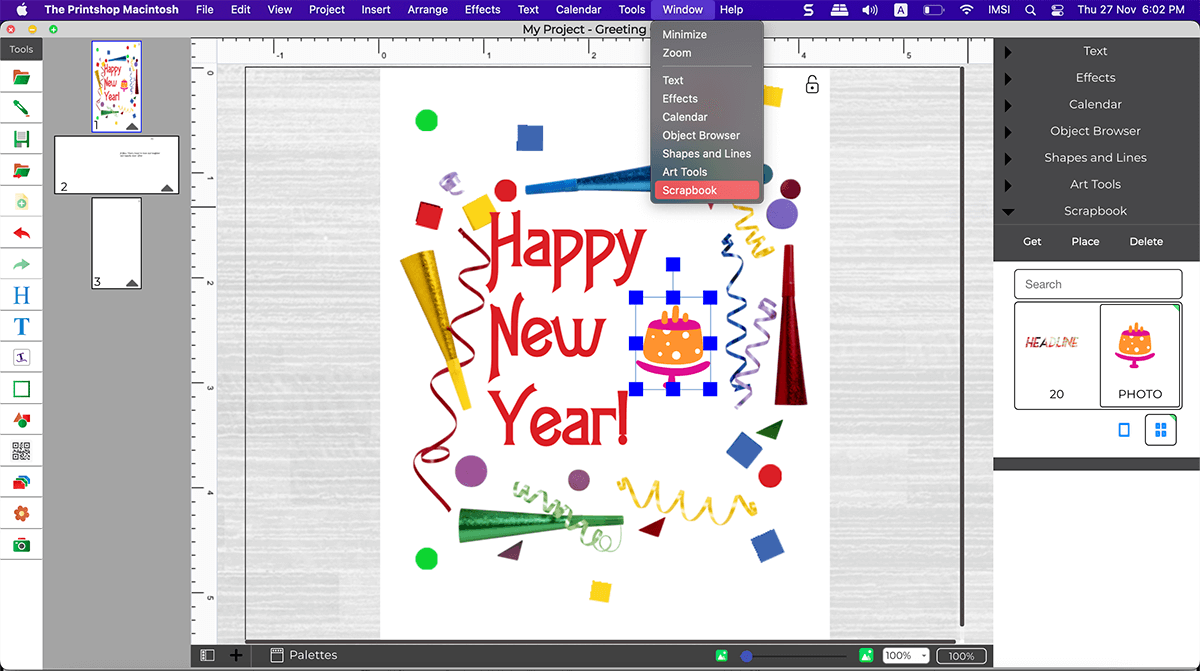Click the zoom slider handle
Viewport: 1200px width, 671px height.
pos(746,656)
